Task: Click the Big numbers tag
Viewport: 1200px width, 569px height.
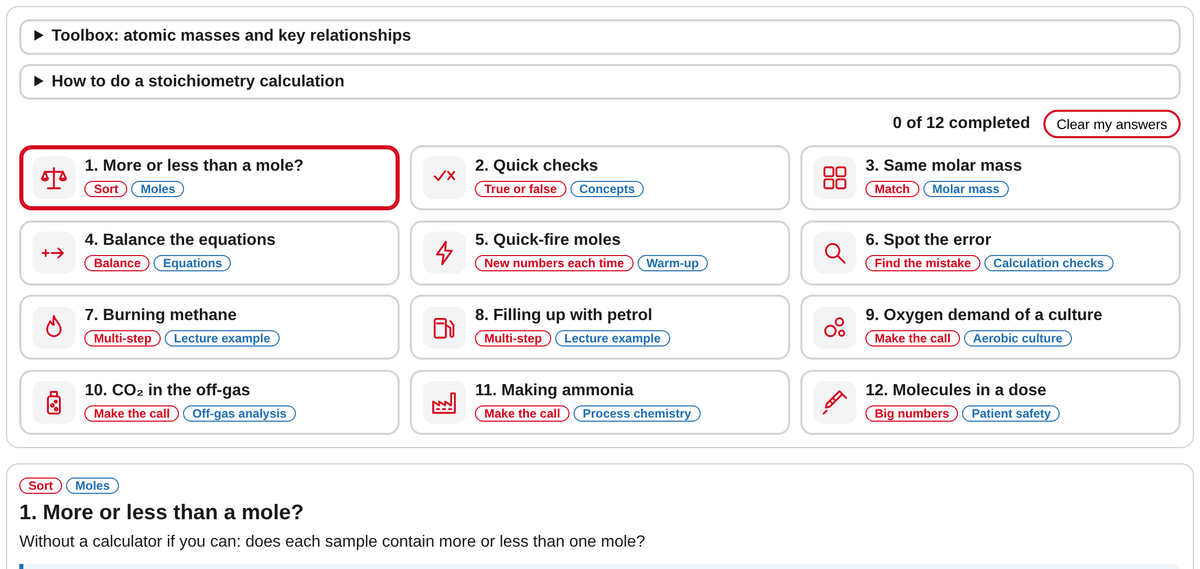Action: coord(912,413)
